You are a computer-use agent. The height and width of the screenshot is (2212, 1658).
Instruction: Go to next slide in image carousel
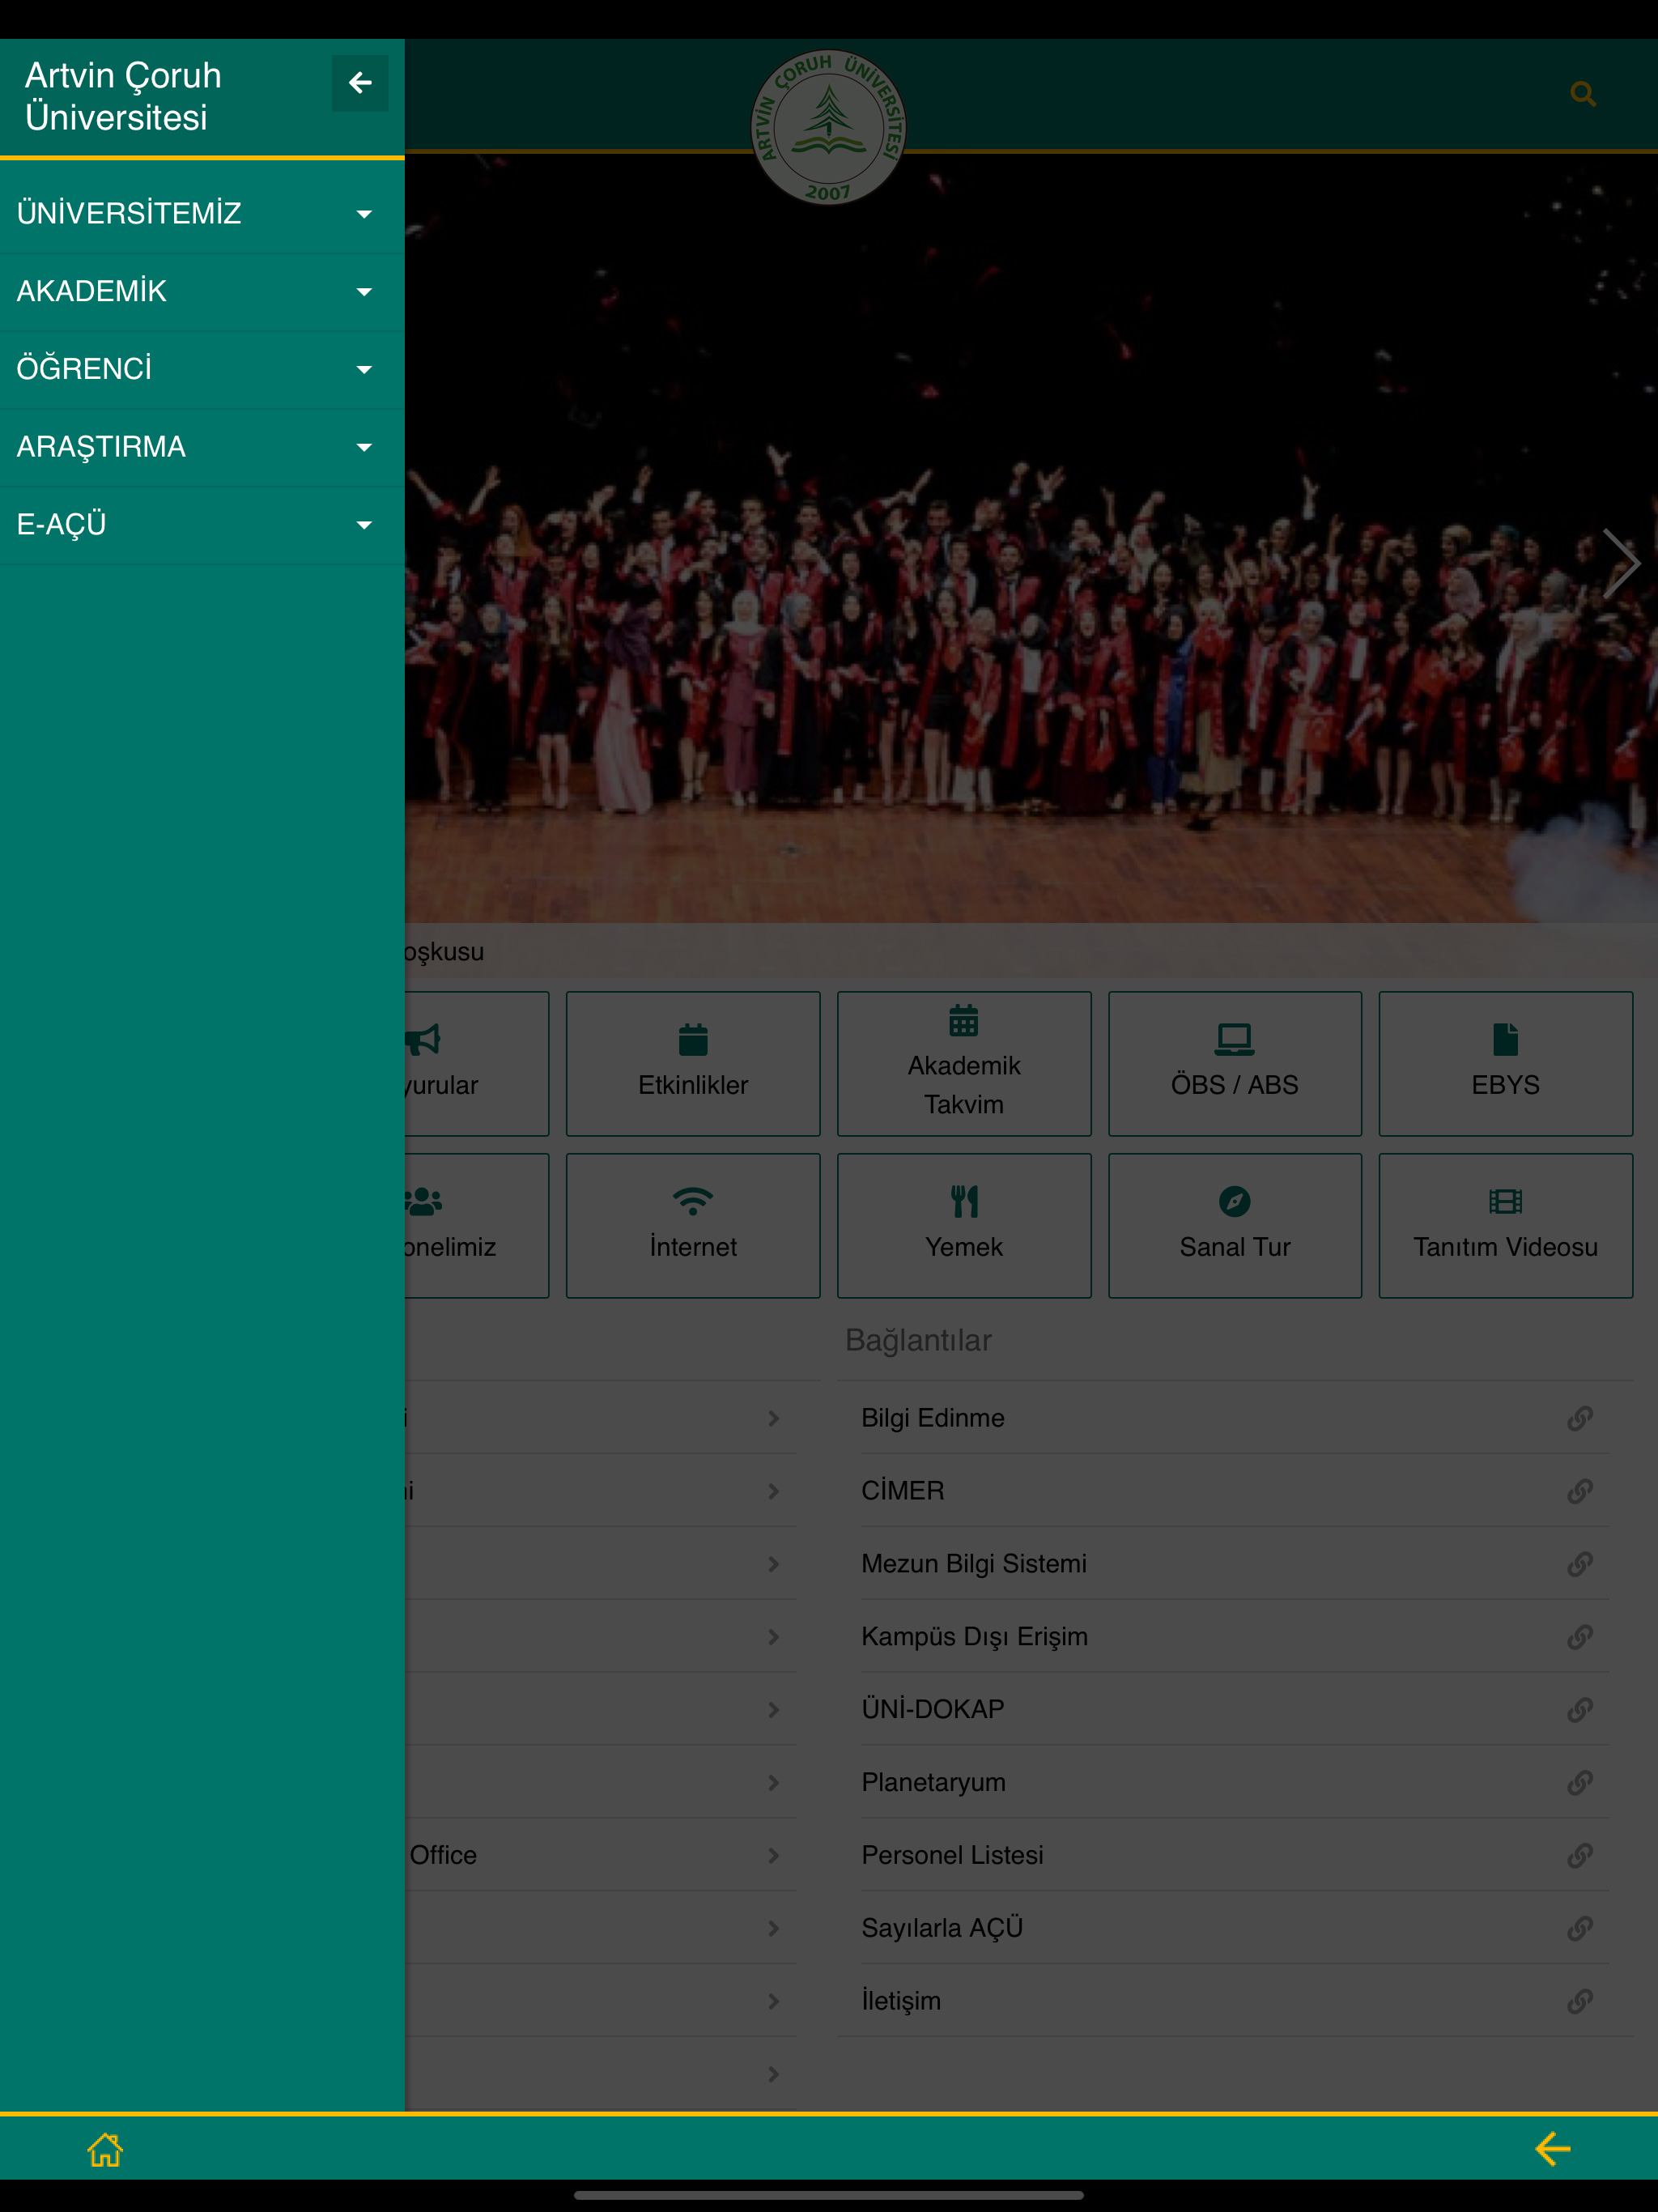pos(1621,564)
